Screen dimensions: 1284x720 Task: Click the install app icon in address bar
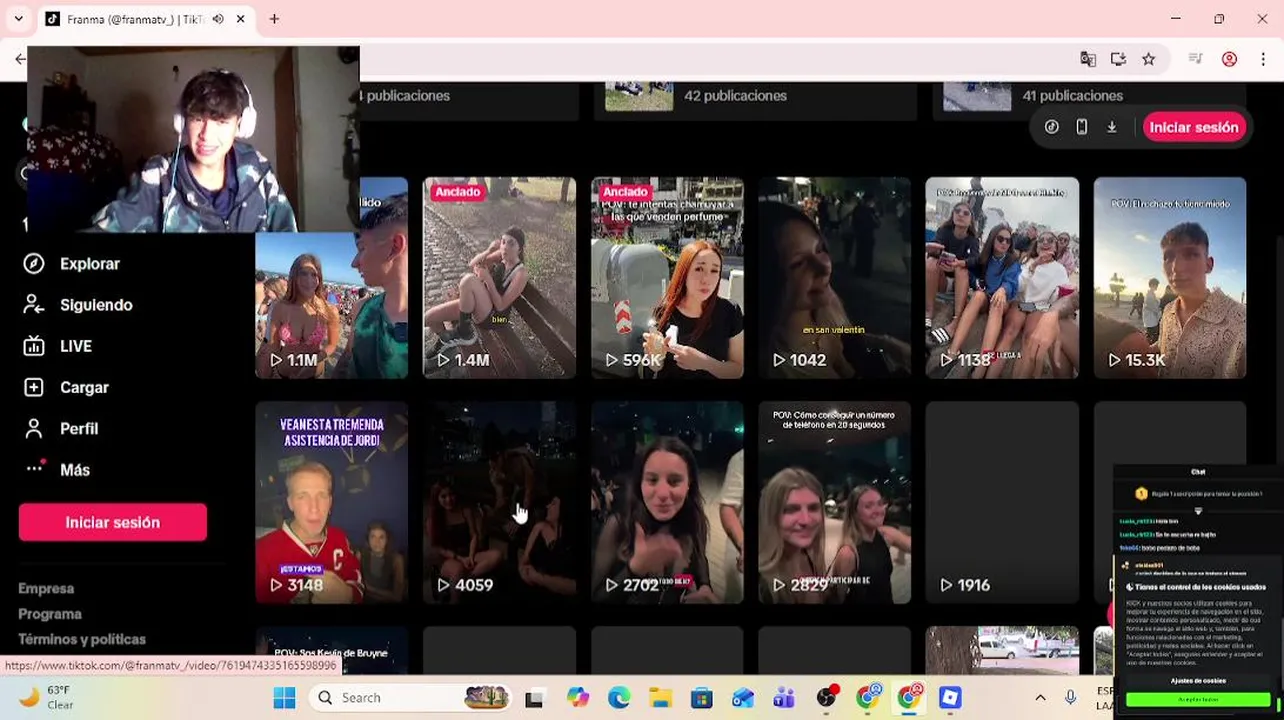click(x=1118, y=59)
